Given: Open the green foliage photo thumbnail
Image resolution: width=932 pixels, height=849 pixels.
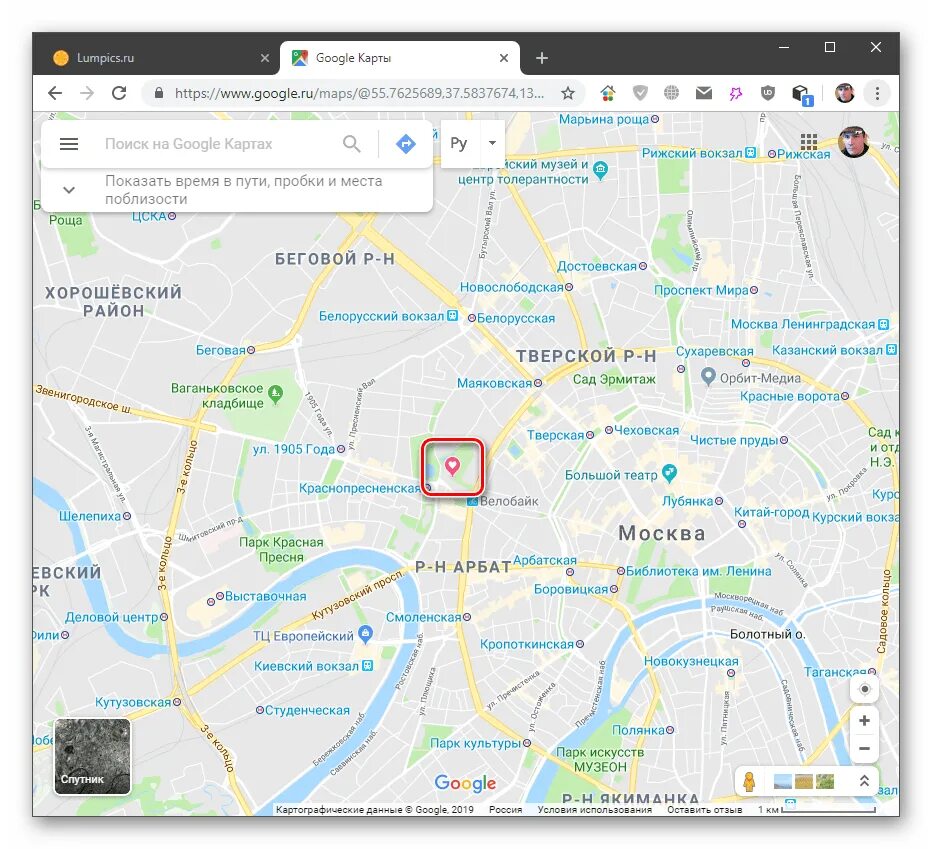Looking at the screenshot, I should click(x=825, y=781).
